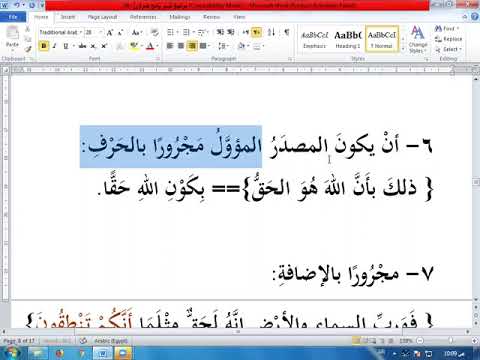
Task: Click the Word Help question mark icon
Action: pos(475,17)
